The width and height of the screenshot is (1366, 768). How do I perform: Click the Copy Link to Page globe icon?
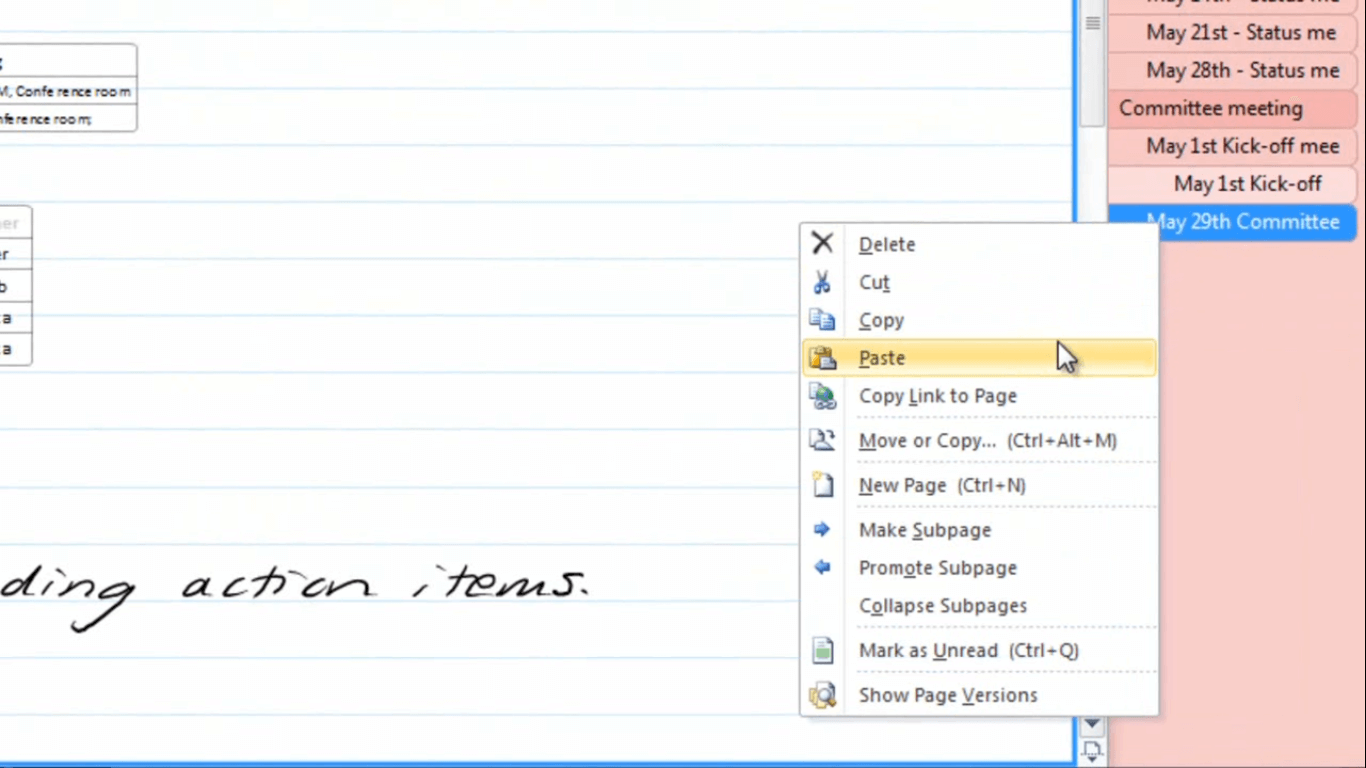click(822, 396)
